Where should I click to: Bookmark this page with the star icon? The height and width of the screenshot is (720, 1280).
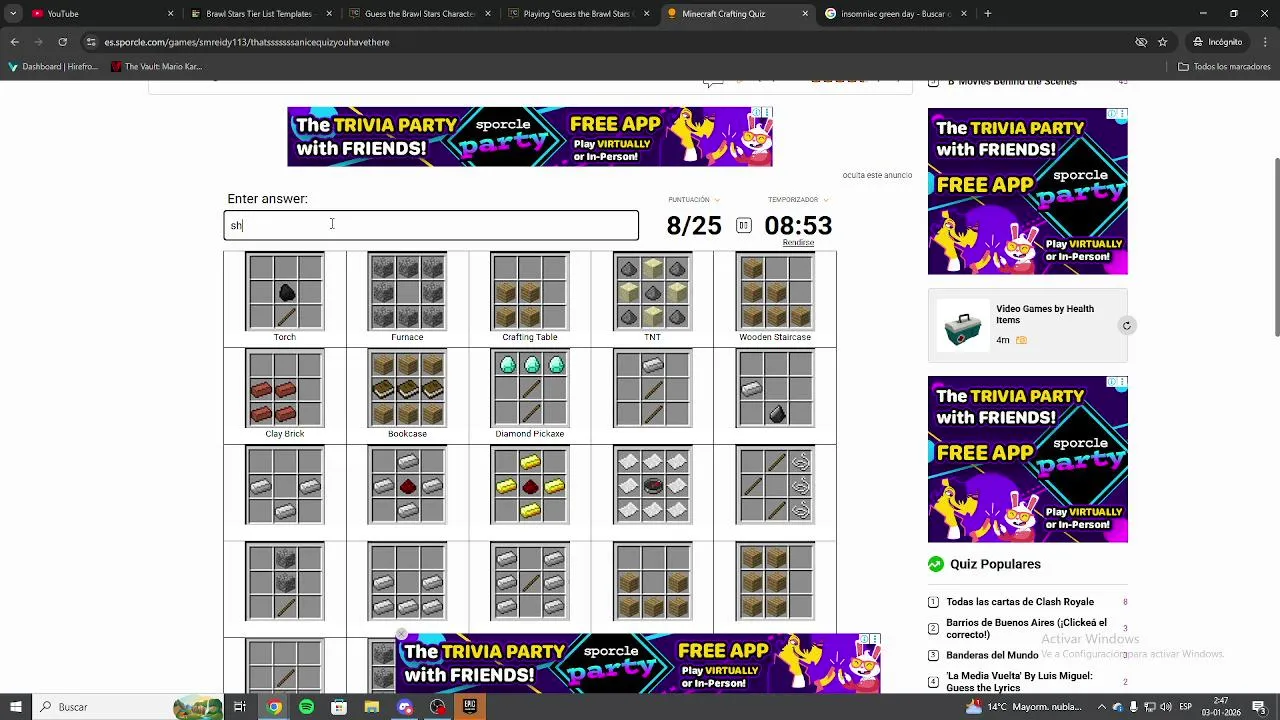(1162, 42)
